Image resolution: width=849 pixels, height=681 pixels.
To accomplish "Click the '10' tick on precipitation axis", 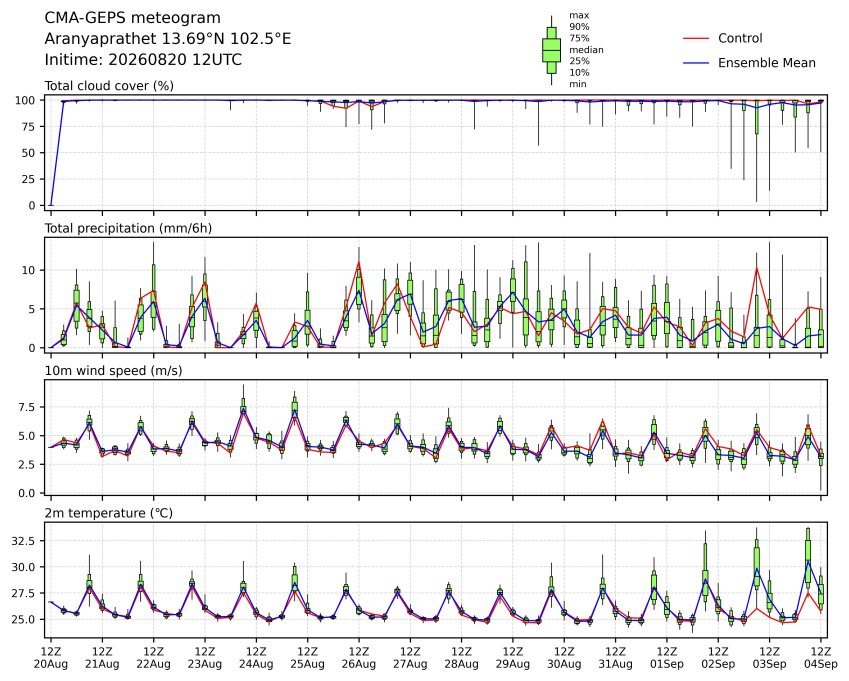I will pos(28,270).
